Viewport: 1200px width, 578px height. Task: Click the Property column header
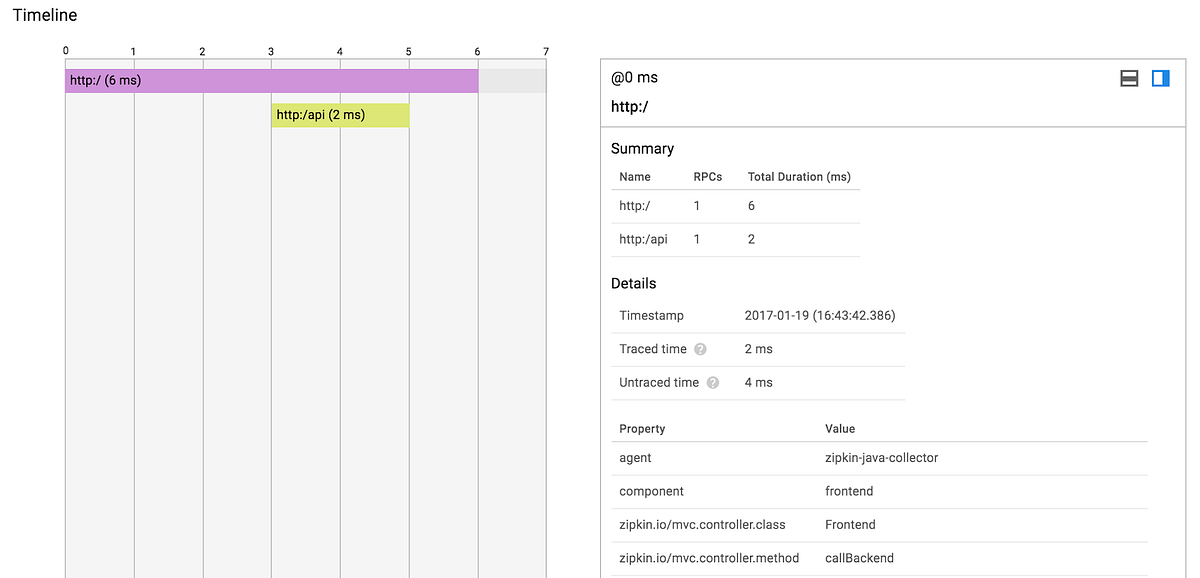(x=642, y=428)
